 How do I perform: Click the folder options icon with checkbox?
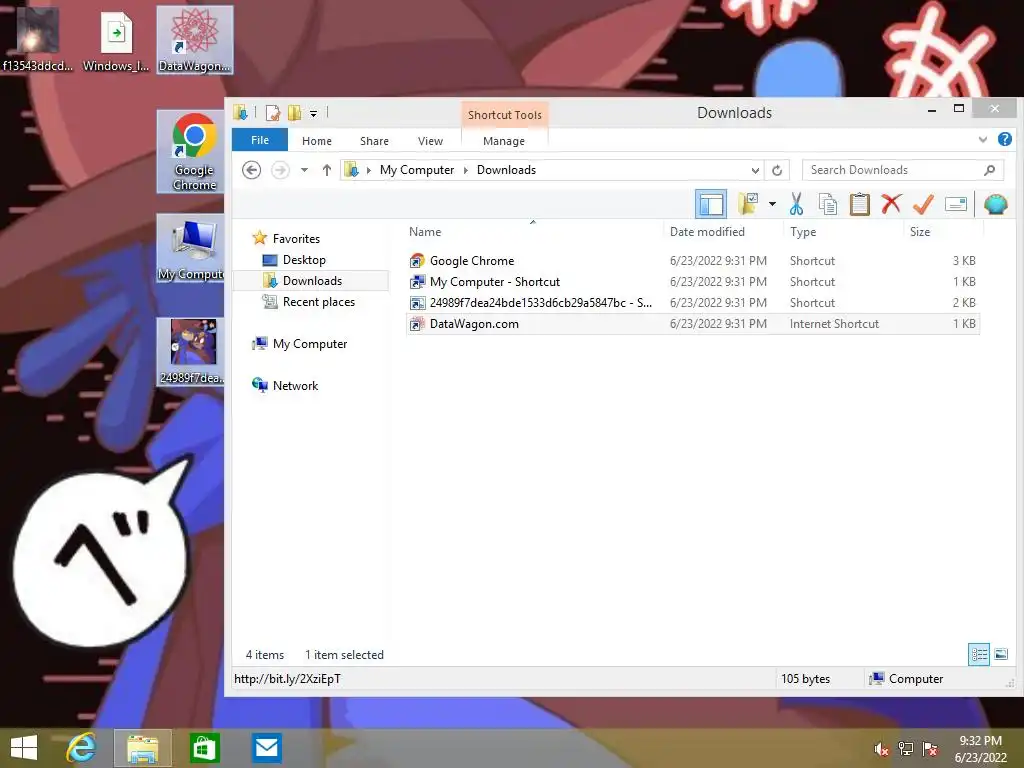click(748, 204)
